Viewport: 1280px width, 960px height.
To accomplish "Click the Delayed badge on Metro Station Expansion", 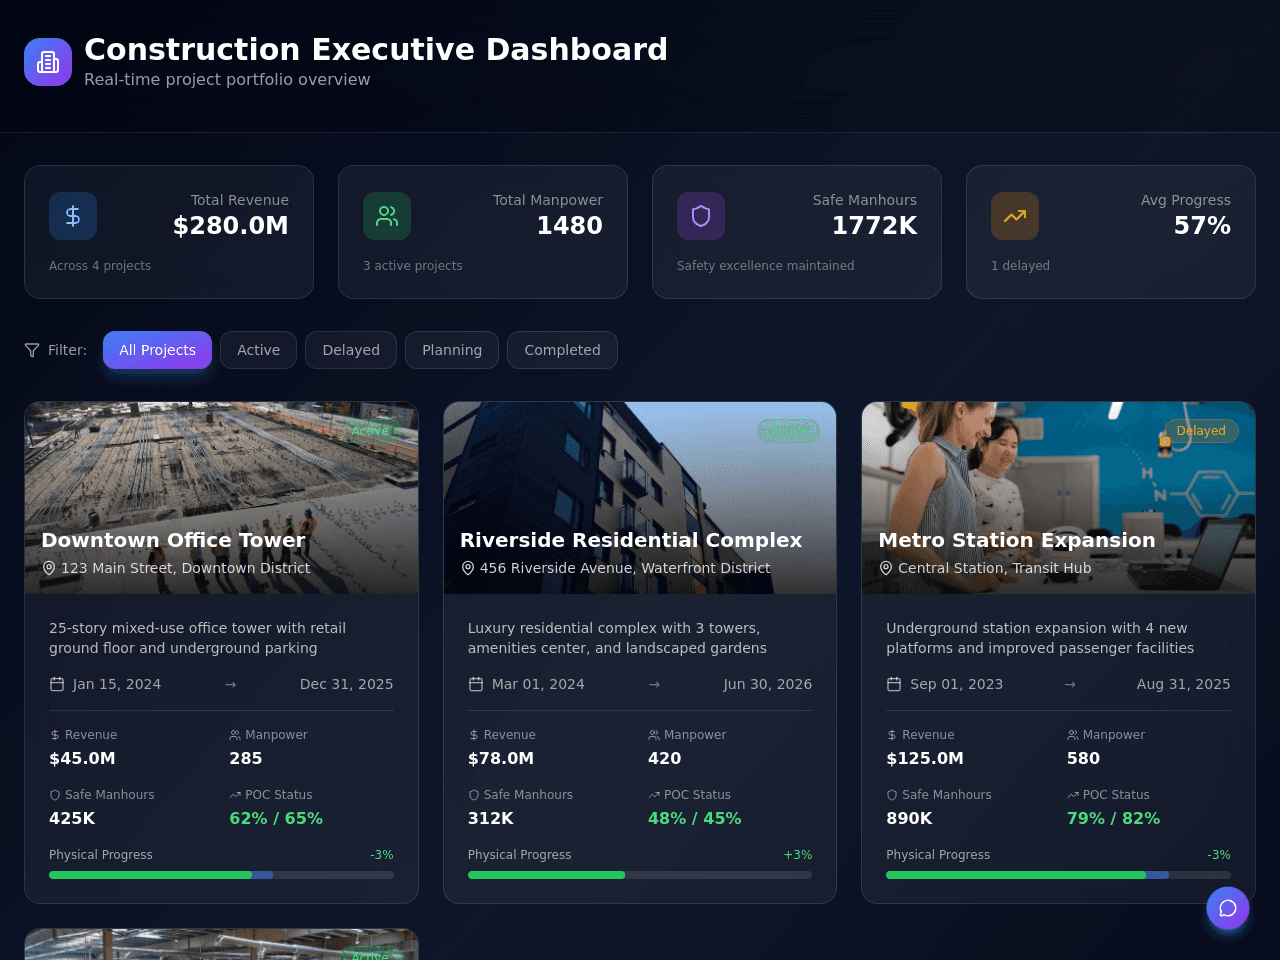I will click(x=1201, y=431).
